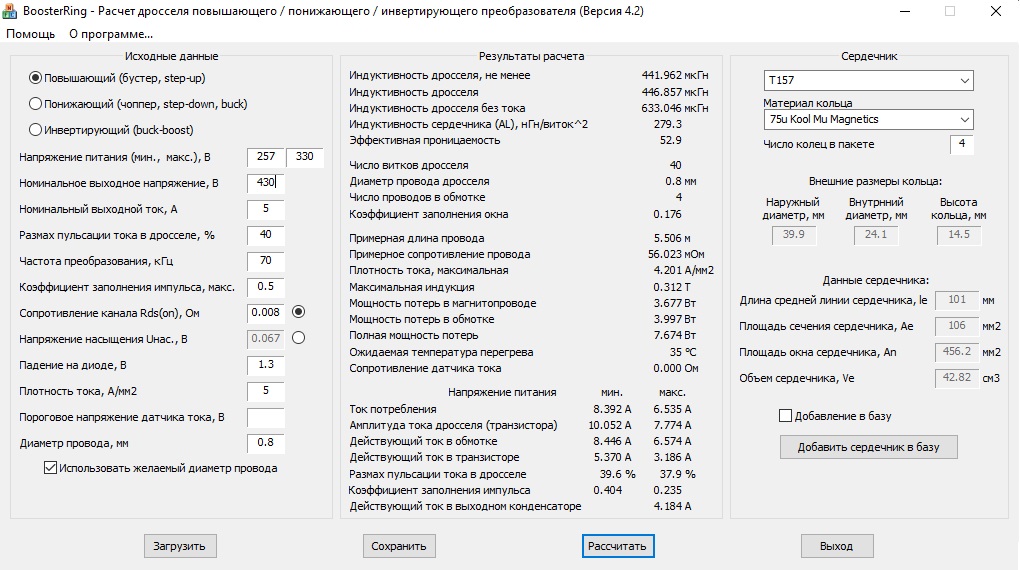Open the Помощь menu
Image resolution: width=1020 pixels, height=570 pixels.
tap(31, 34)
